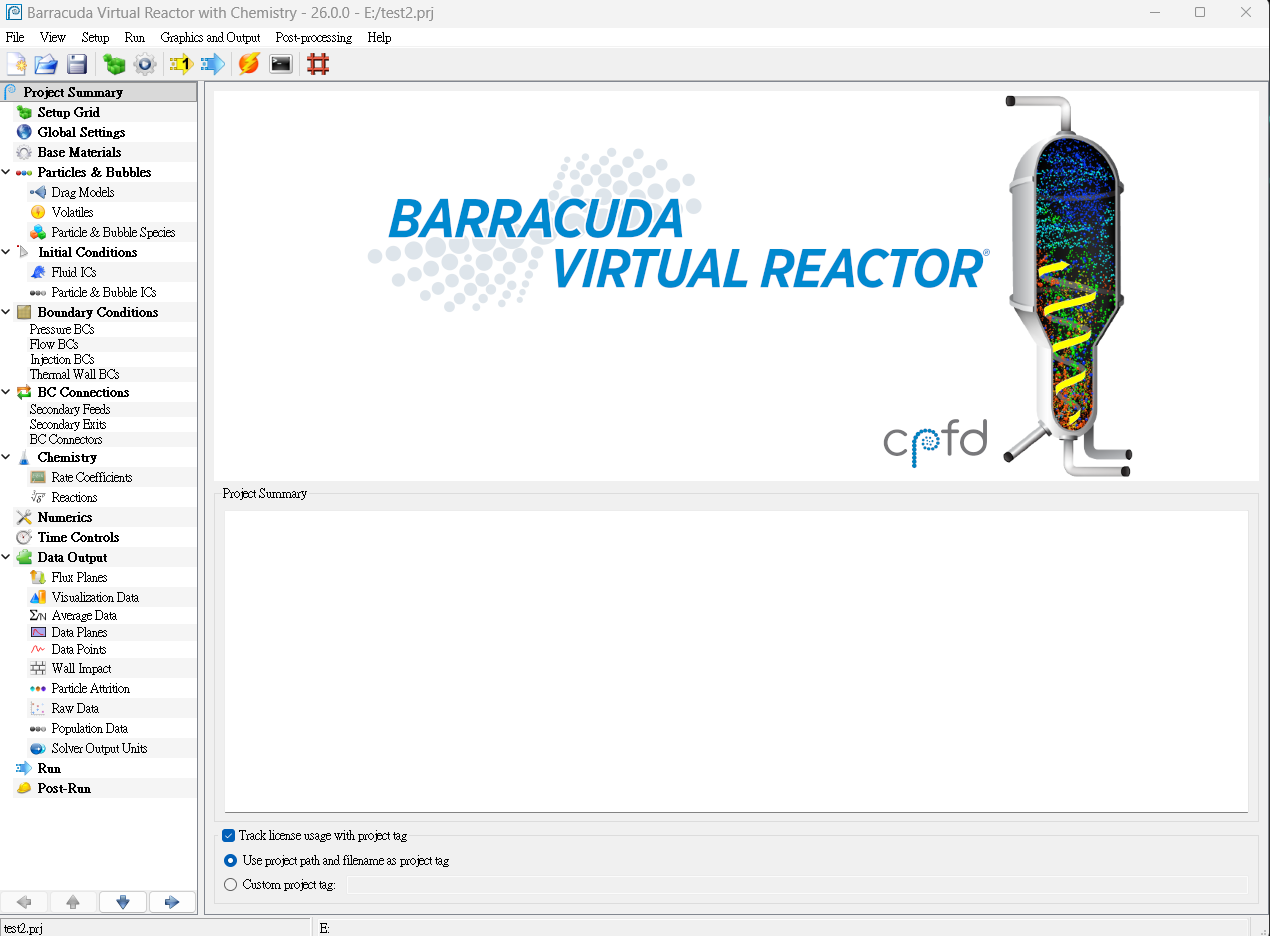Open the Run menu in menu bar
The image size is (1270, 936).
[x=135, y=37]
